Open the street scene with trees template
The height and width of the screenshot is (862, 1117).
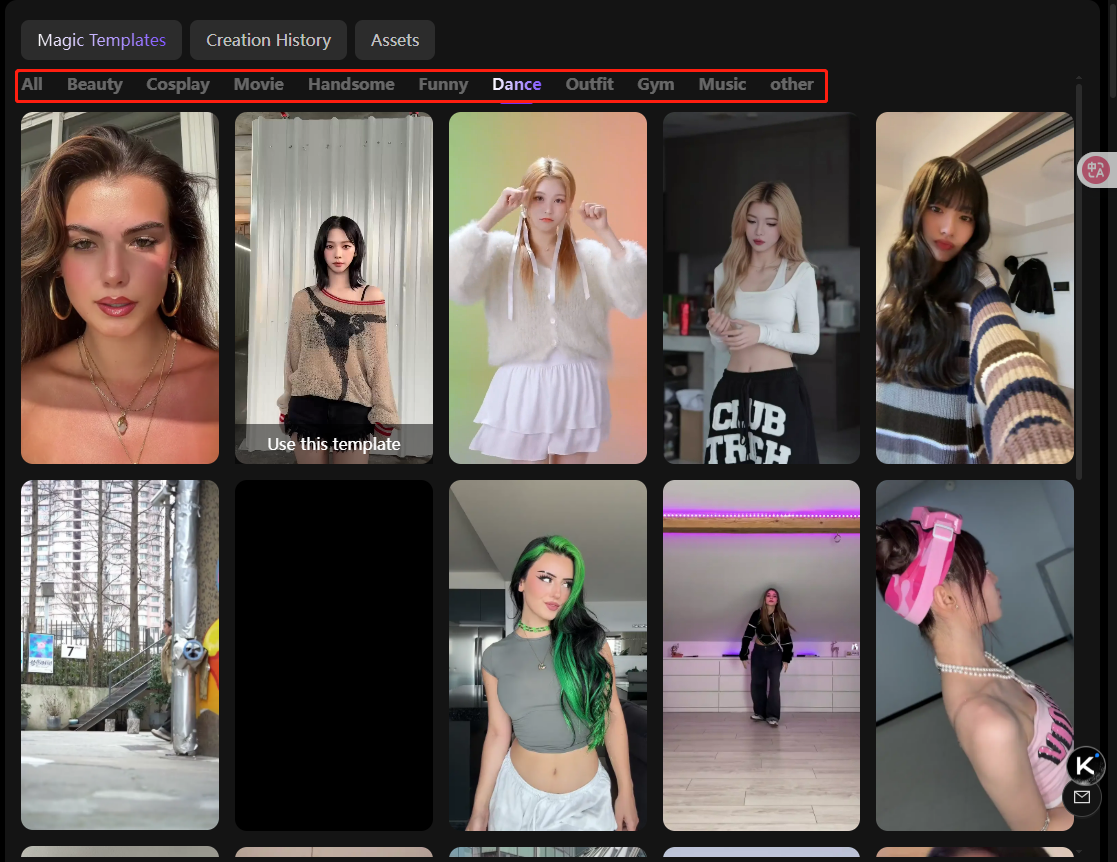click(x=120, y=655)
